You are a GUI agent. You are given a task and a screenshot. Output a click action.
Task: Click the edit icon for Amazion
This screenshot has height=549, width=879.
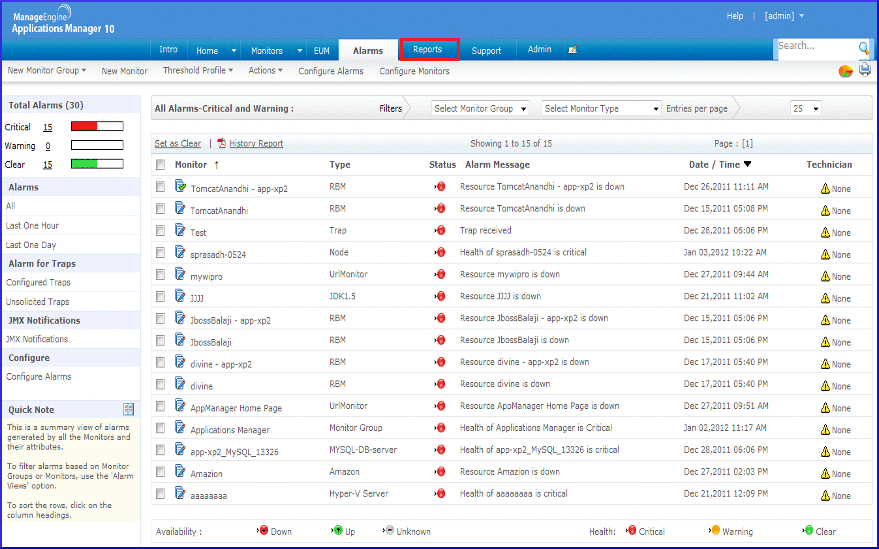point(180,470)
